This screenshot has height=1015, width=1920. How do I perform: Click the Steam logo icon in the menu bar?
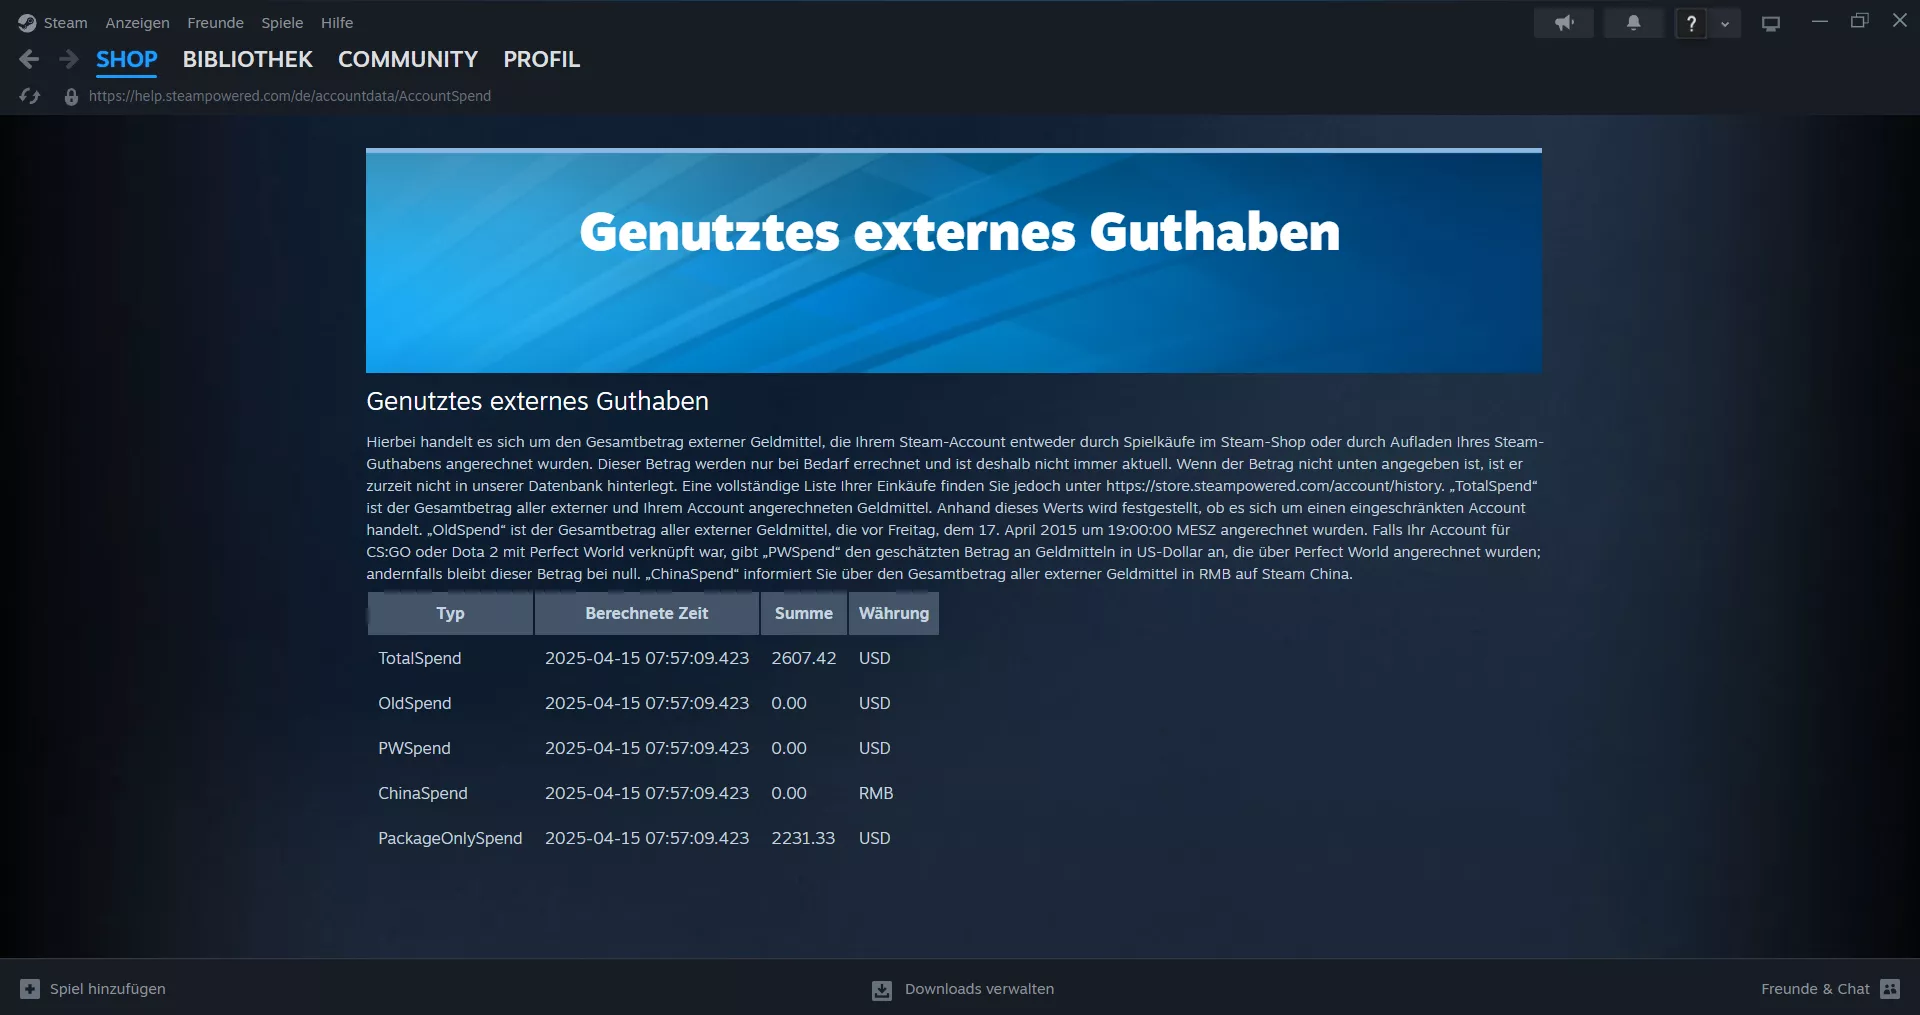pos(27,22)
